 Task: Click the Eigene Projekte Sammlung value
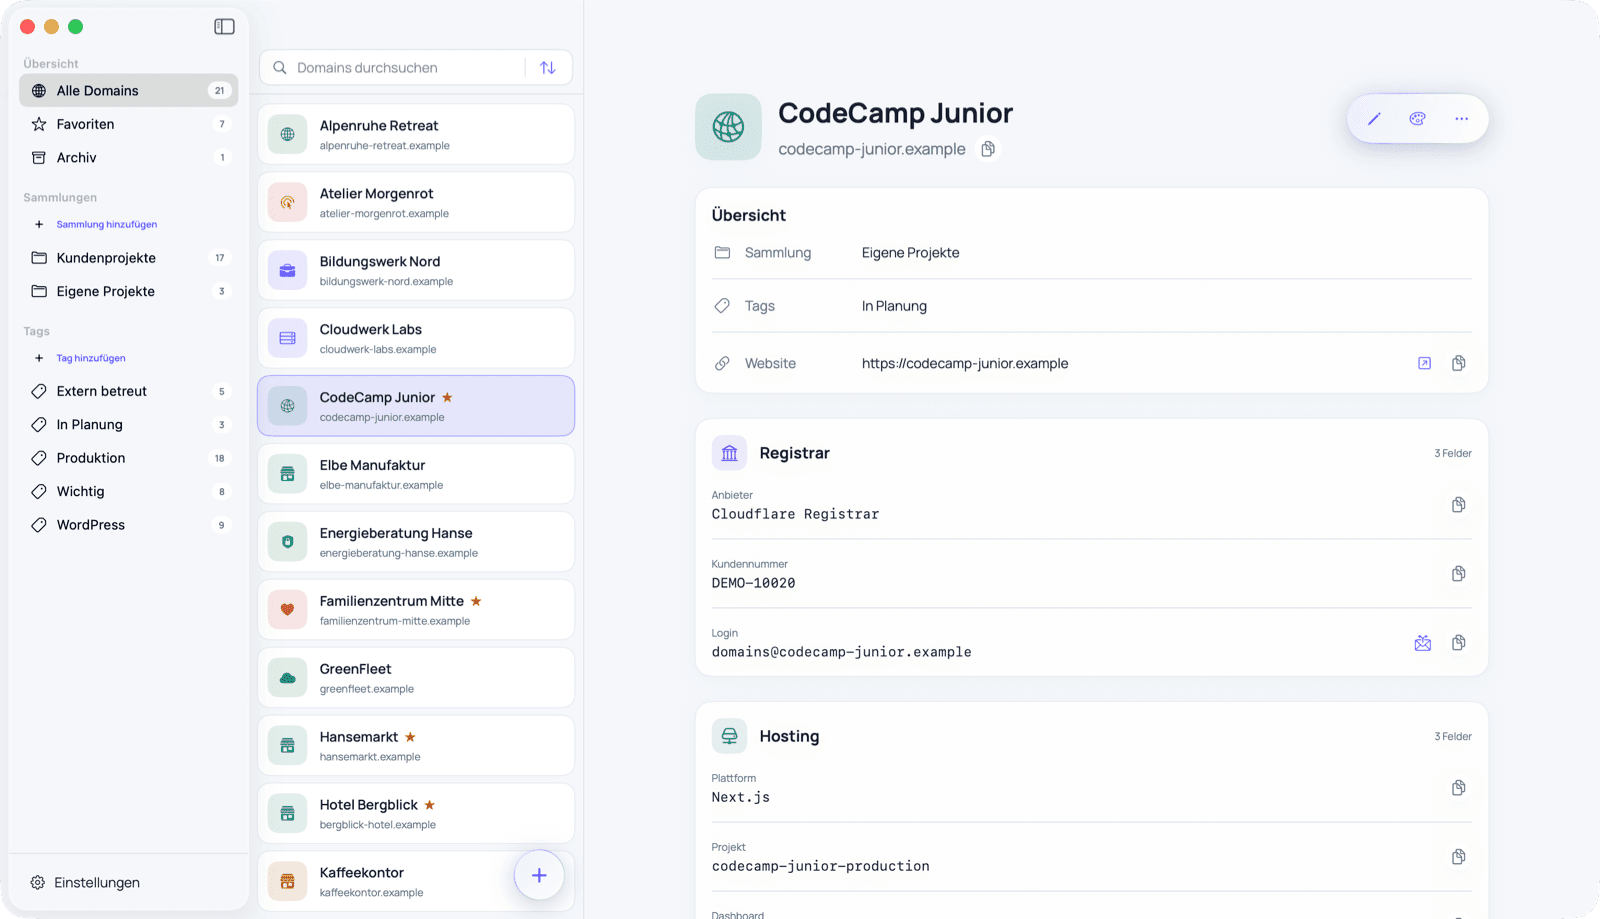[910, 253]
